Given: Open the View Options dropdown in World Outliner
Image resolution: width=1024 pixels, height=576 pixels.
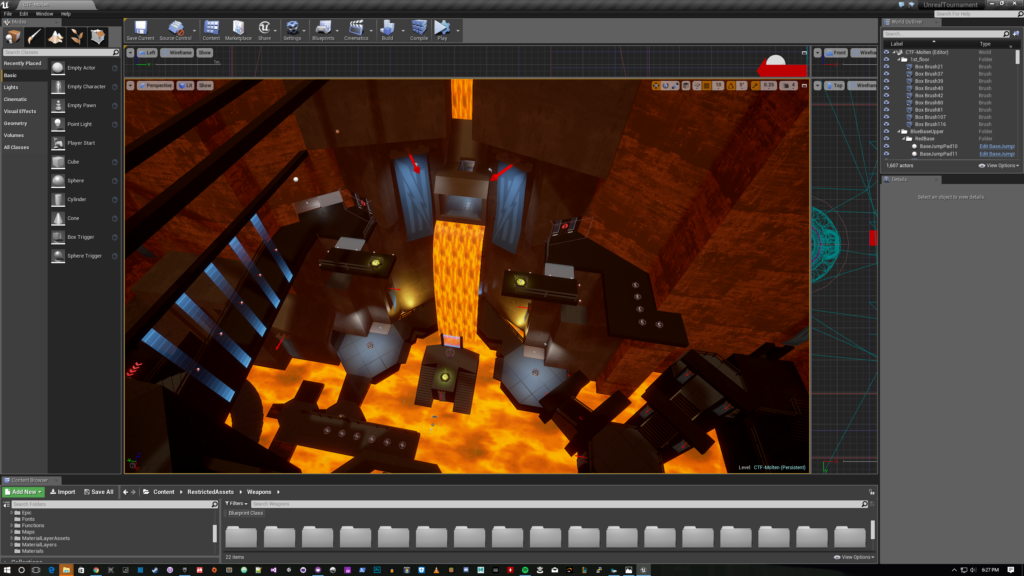Looking at the screenshot, I should point(999,166).
